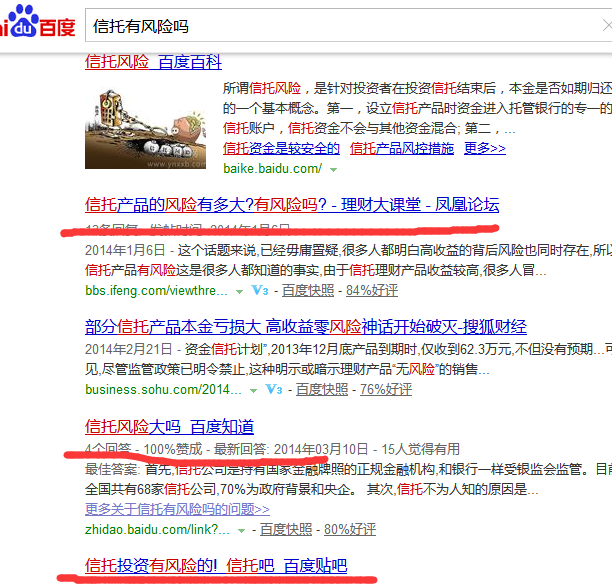Image resolution: width=612 pixels, height=585 pixels.
Task: Click the 最新回答: 2014年03月10日 text
Action: [x=291, y=449]
